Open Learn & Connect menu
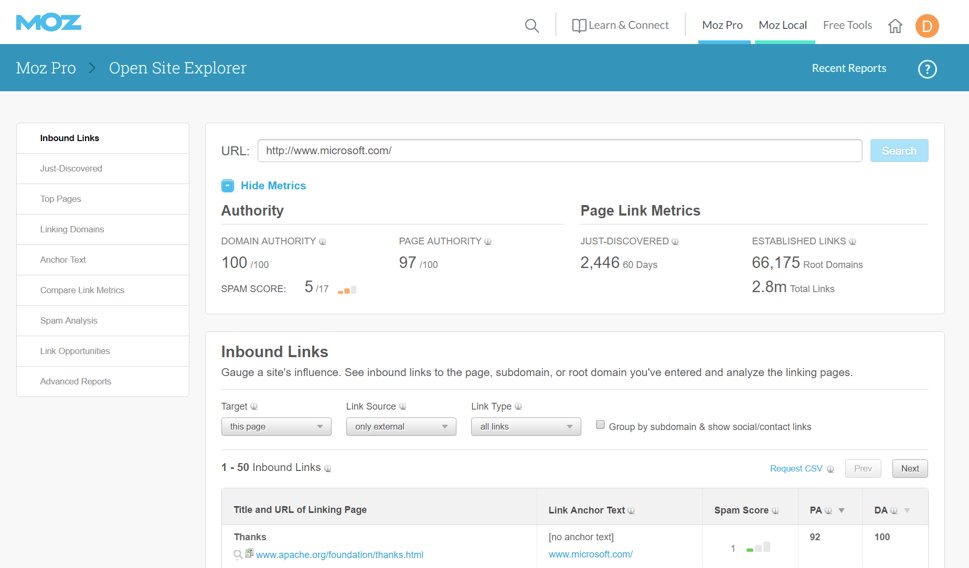Image resolution: width=969 pixels, height=568 pixels. click(x=628, y=25)
